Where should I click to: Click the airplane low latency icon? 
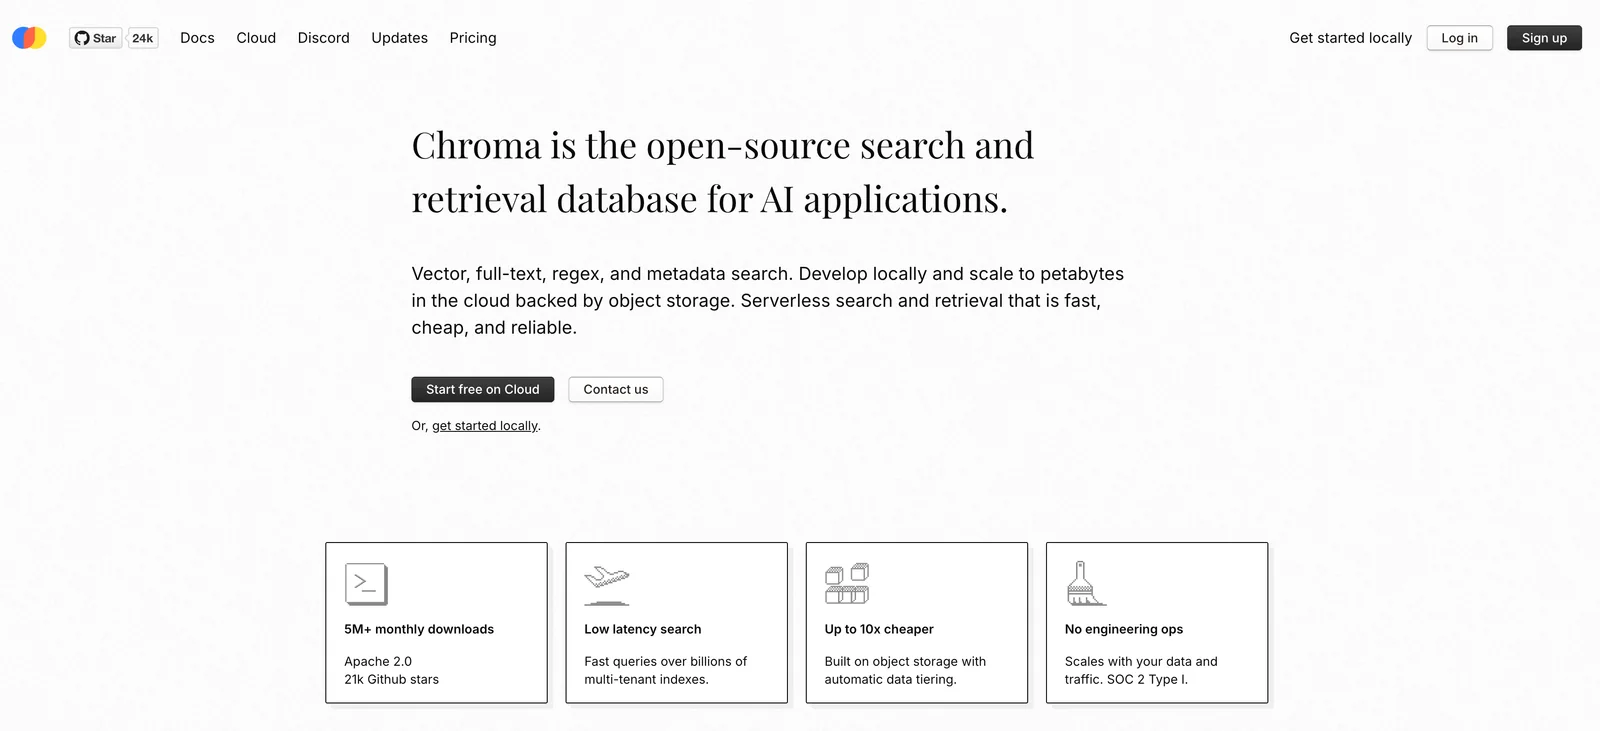click(x=607, y=584)
